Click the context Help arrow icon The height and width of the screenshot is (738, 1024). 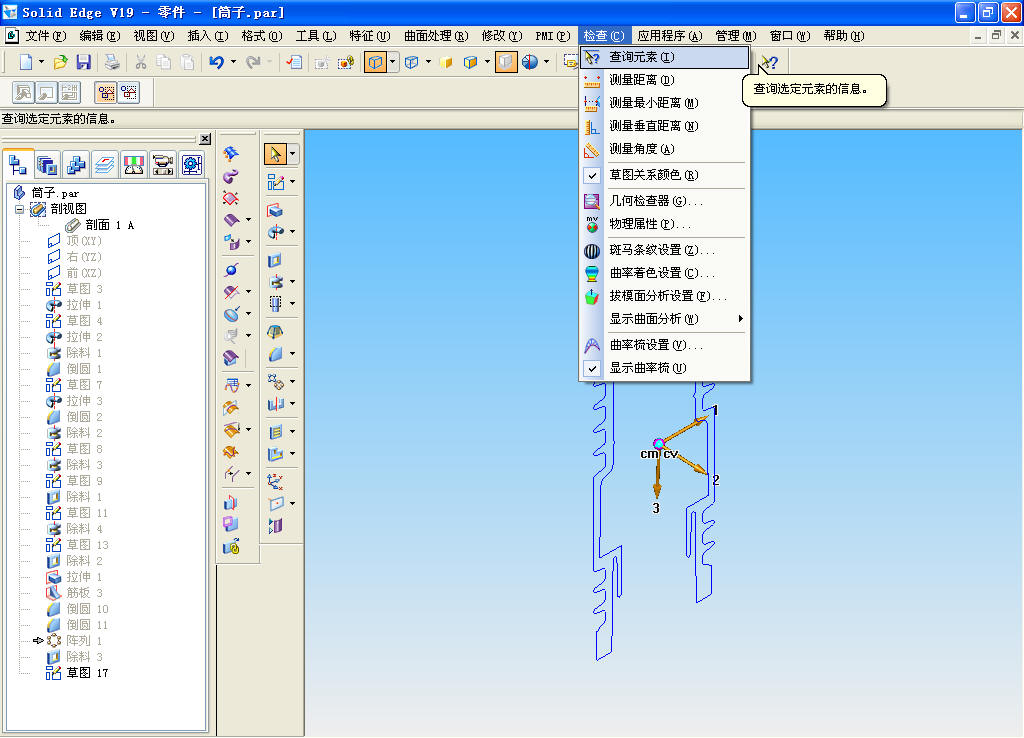[x=769, y=62]
